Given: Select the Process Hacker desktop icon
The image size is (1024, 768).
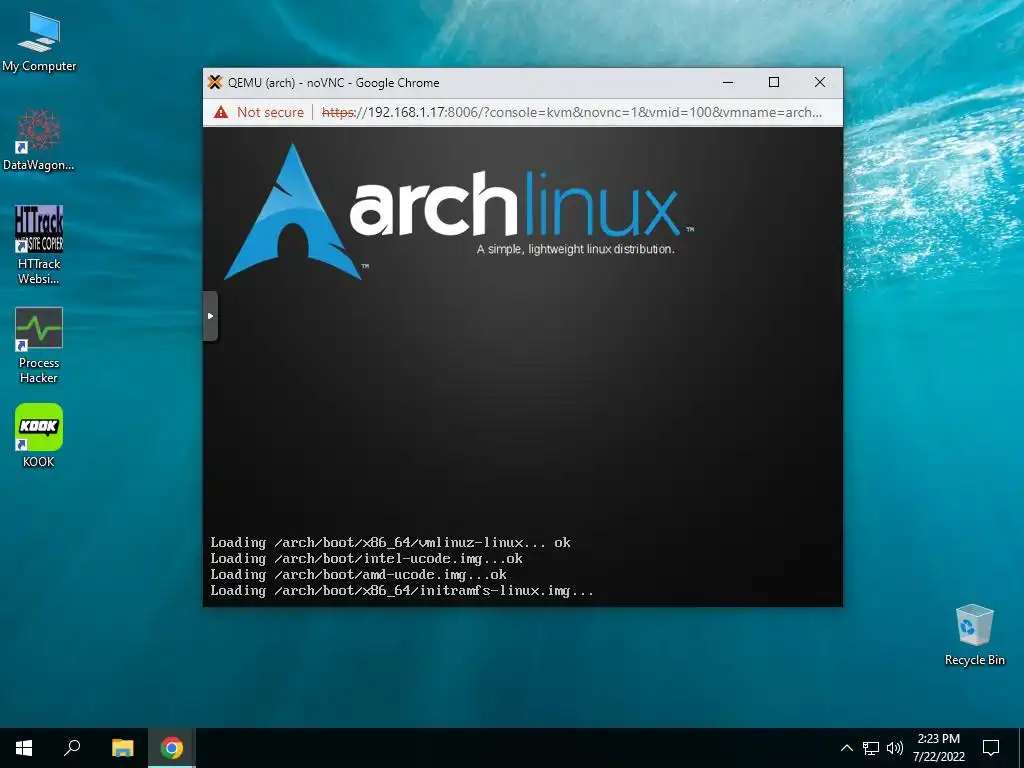Looking at the screenshot, I should 39,345.
